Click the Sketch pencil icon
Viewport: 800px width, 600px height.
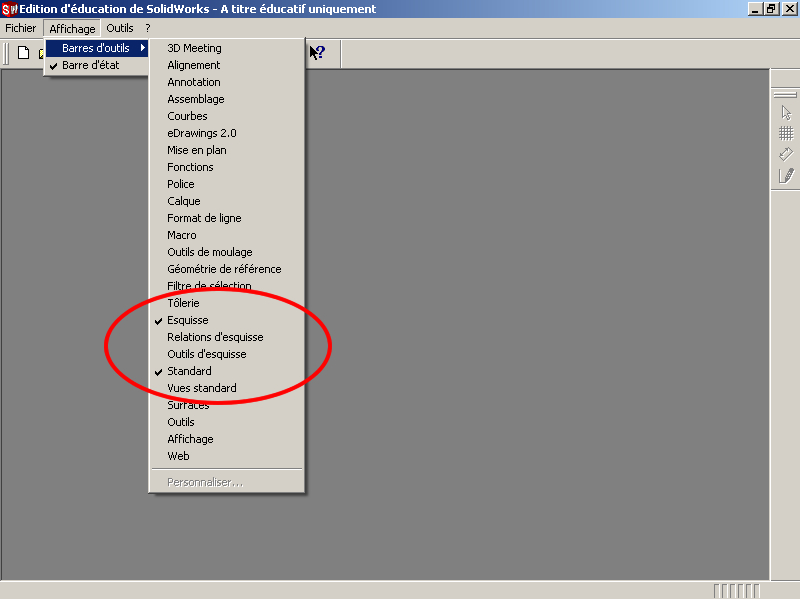[786, 176]
